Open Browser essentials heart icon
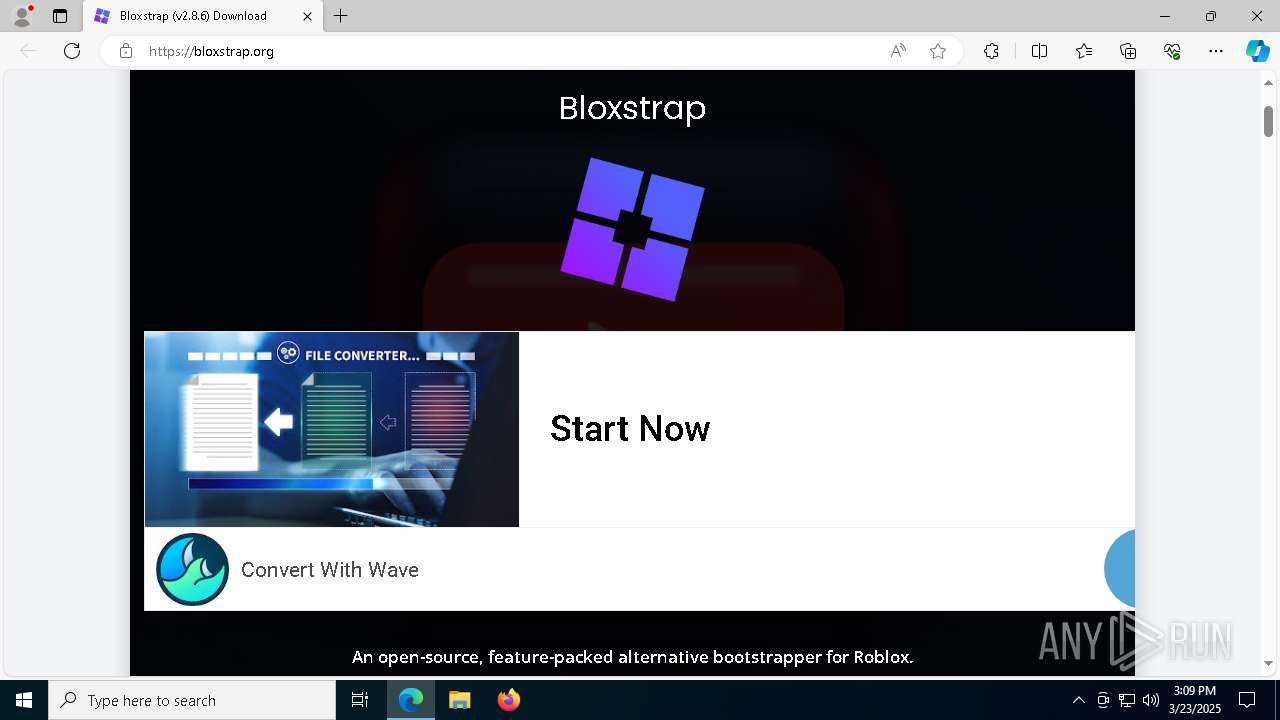 pyautogui.click(x=1172, y=51)
